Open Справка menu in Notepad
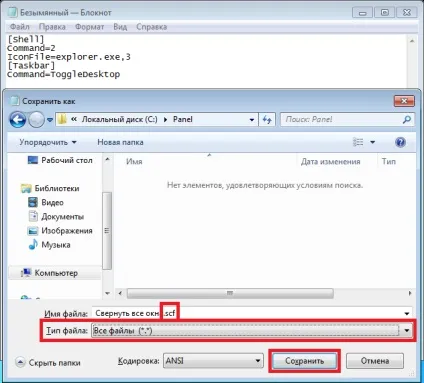Screen dimensions: 424x383 151,27
